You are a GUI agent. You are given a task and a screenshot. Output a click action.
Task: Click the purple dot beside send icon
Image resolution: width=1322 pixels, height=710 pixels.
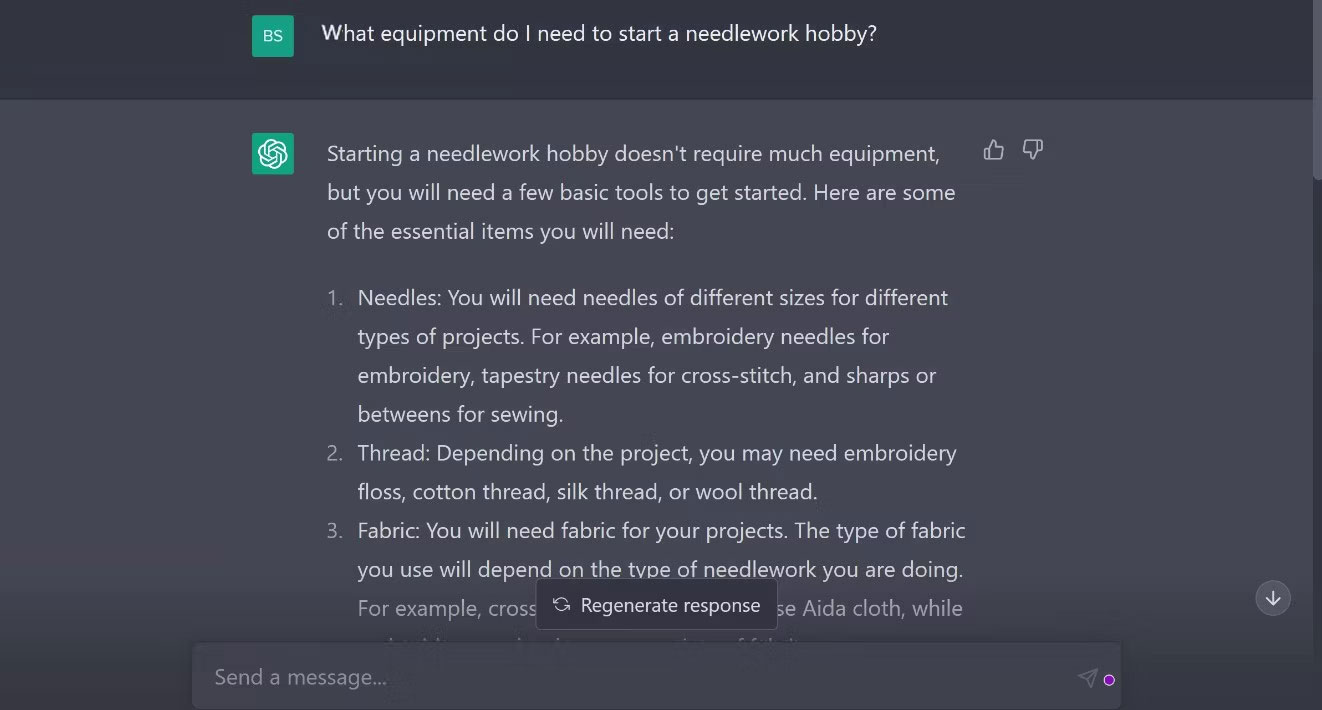click(x=1109, y=680)
